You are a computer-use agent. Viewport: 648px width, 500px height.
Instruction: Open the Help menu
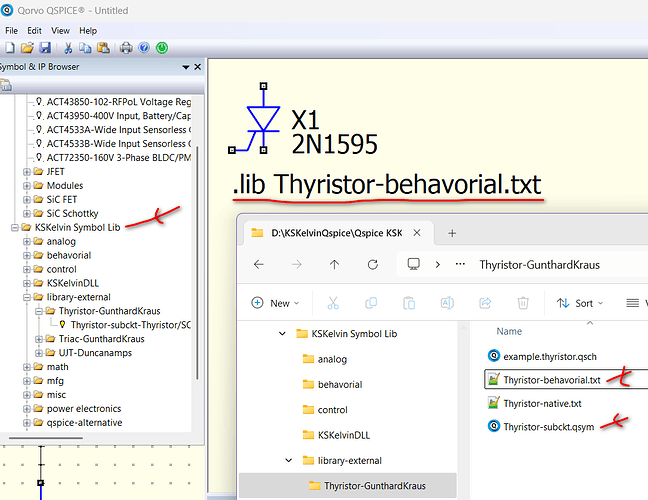click(88, 31)
